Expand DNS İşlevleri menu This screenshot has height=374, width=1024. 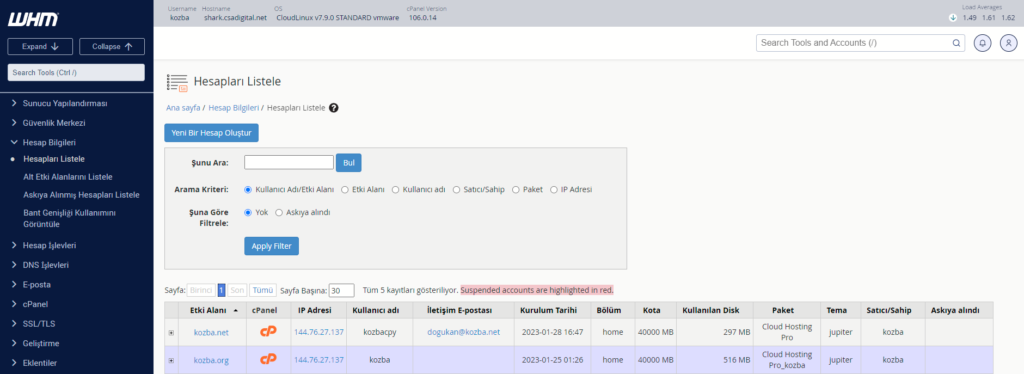pyautogui.click(x=46, y=265)
